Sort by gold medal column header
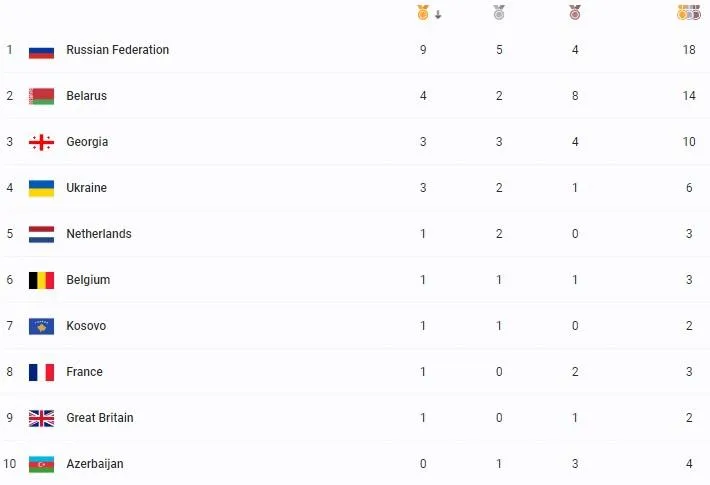Viewport: 710px width, 485px height. click(x=423, y=13)
